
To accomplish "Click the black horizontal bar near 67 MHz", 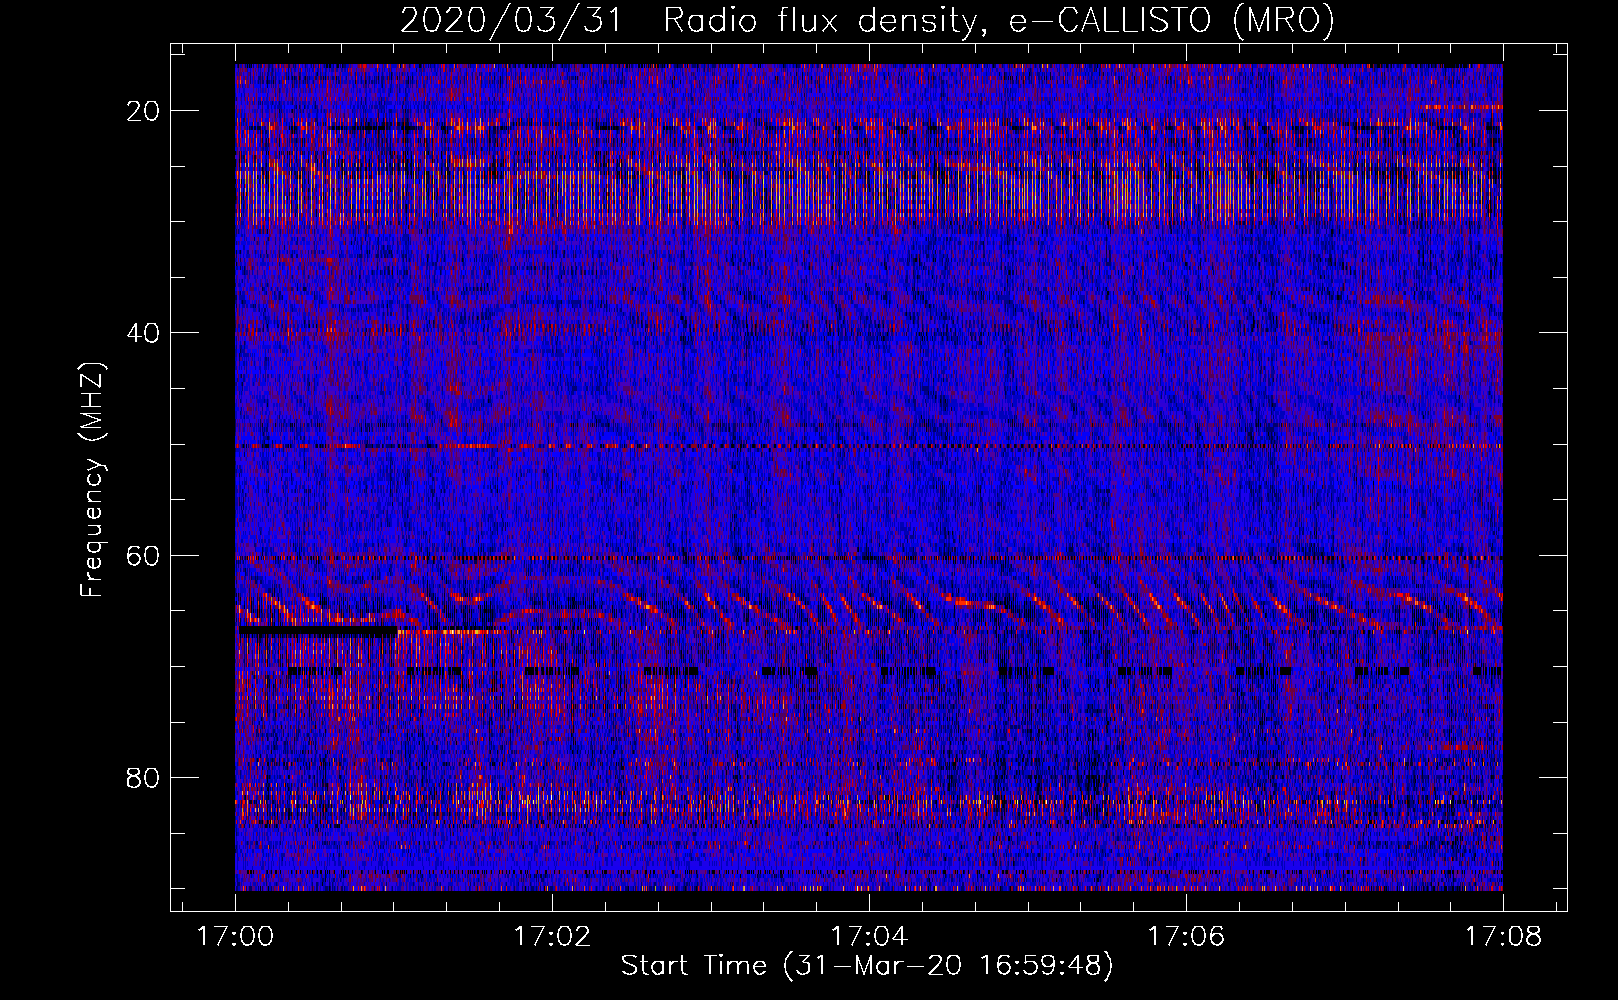I will tap(318, 631).
